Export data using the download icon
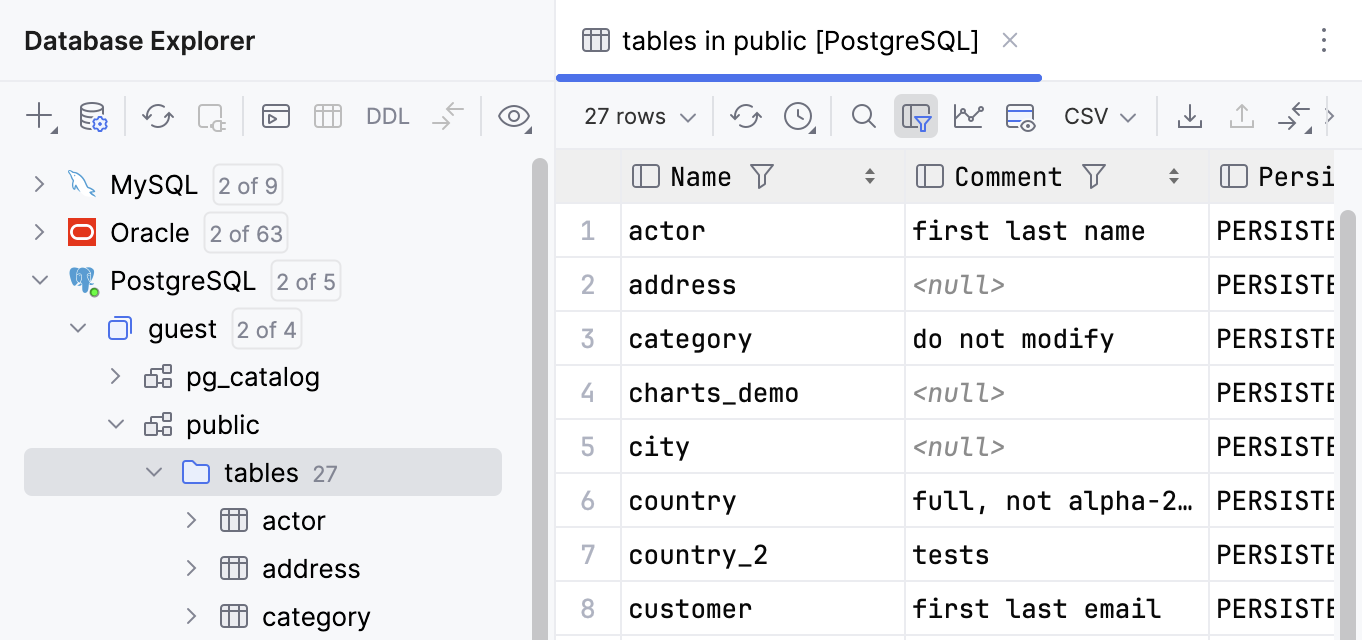This screenshot has width=1362, height=640. coord(1190,116)
